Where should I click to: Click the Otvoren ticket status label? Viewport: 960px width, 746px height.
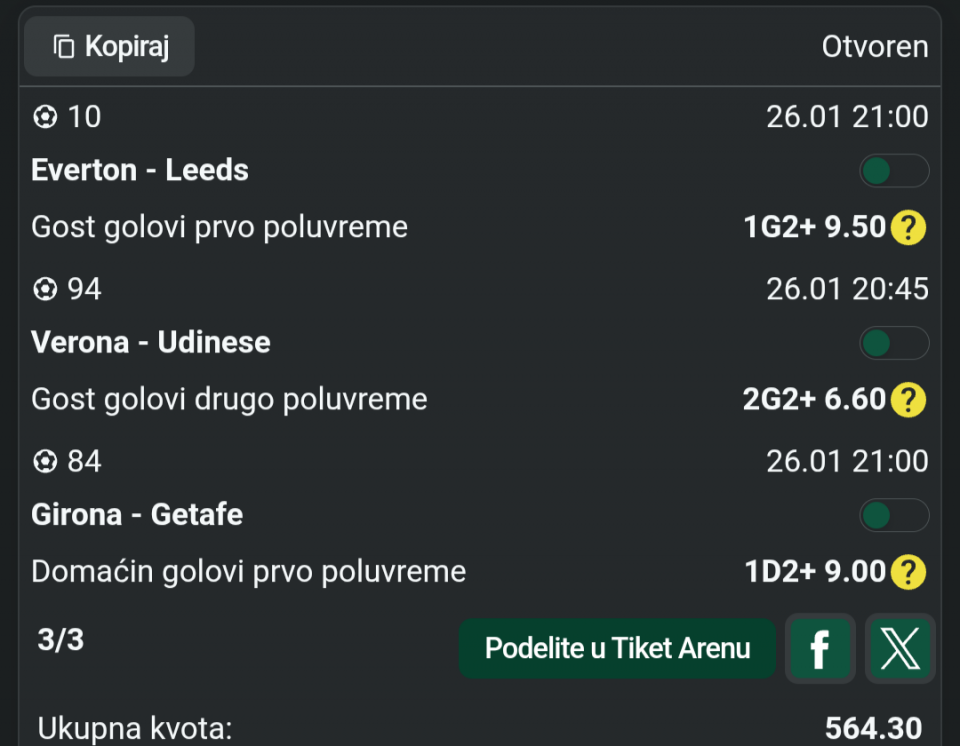pos(874,46)
